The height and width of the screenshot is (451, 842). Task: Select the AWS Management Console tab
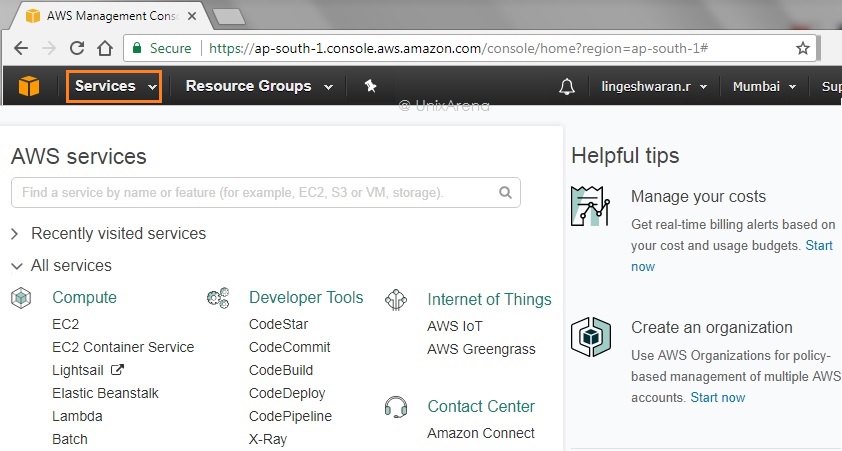(x=110, y=16)
